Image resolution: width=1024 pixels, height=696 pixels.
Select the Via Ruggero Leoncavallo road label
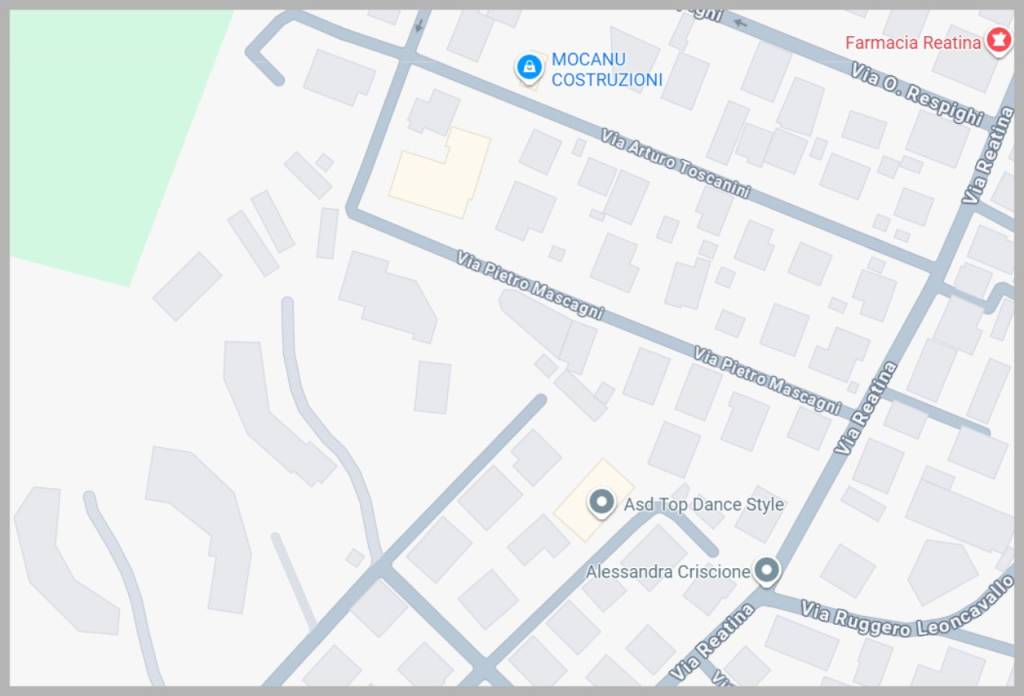click(x=908, y=609)
